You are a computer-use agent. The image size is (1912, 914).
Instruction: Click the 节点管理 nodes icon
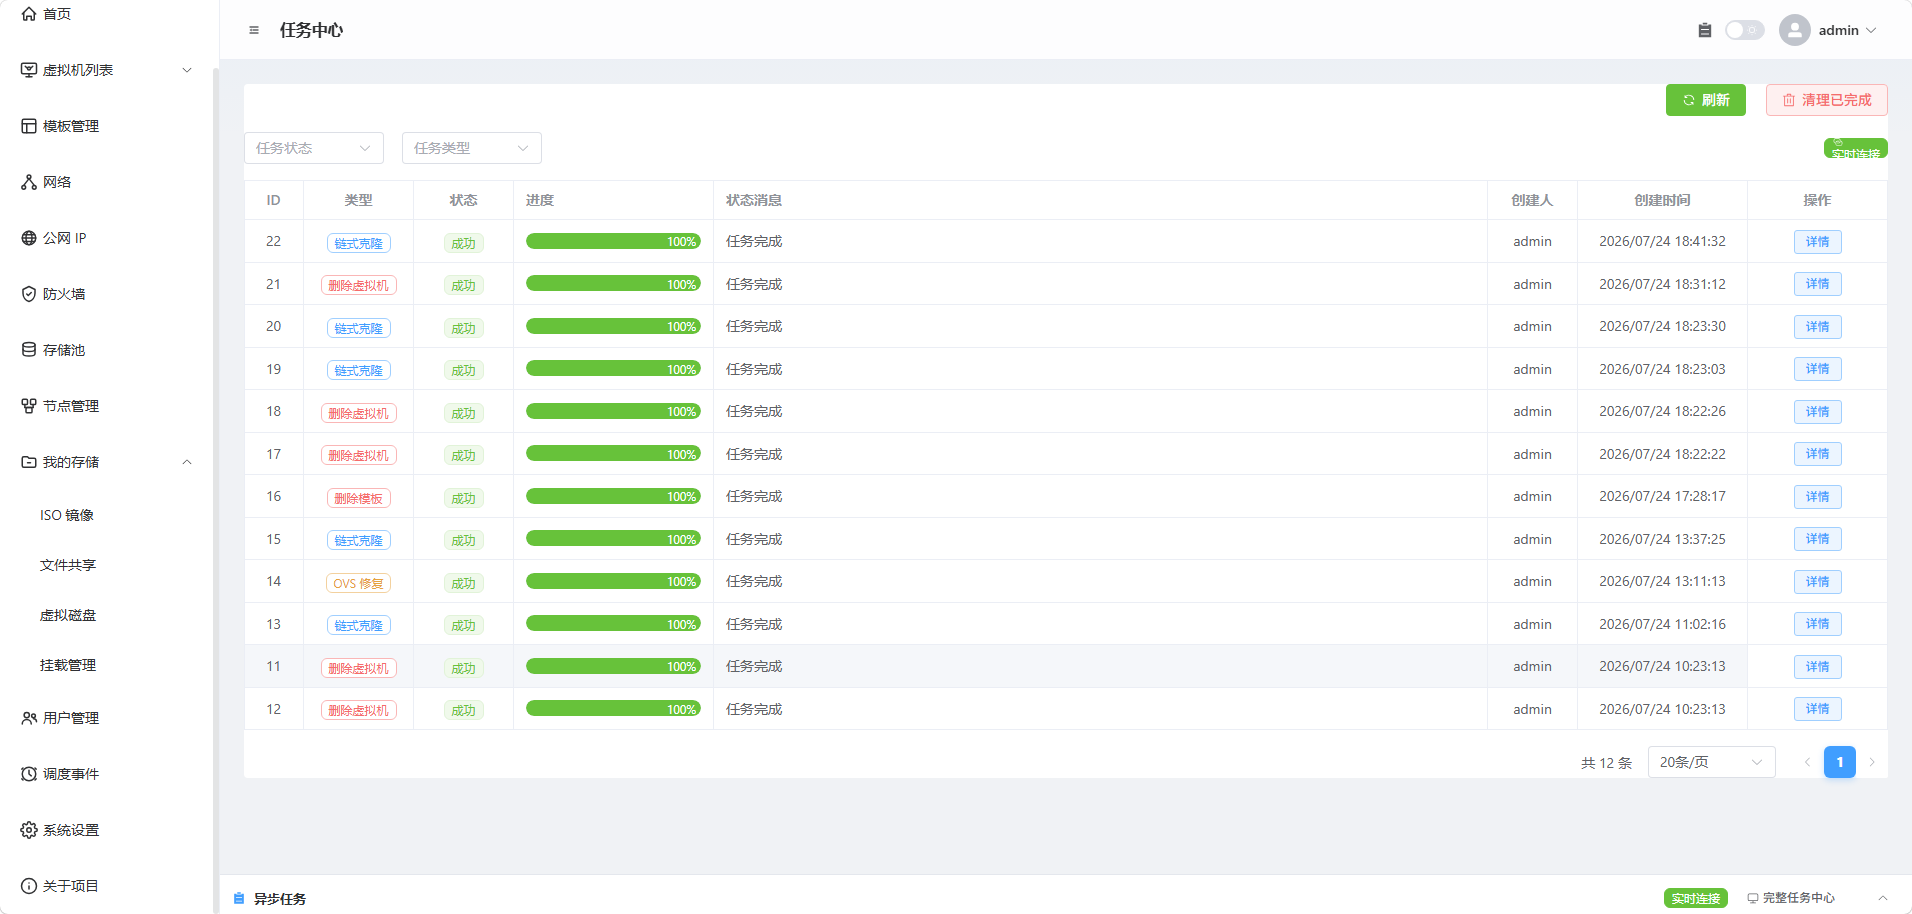click(29, 406)
